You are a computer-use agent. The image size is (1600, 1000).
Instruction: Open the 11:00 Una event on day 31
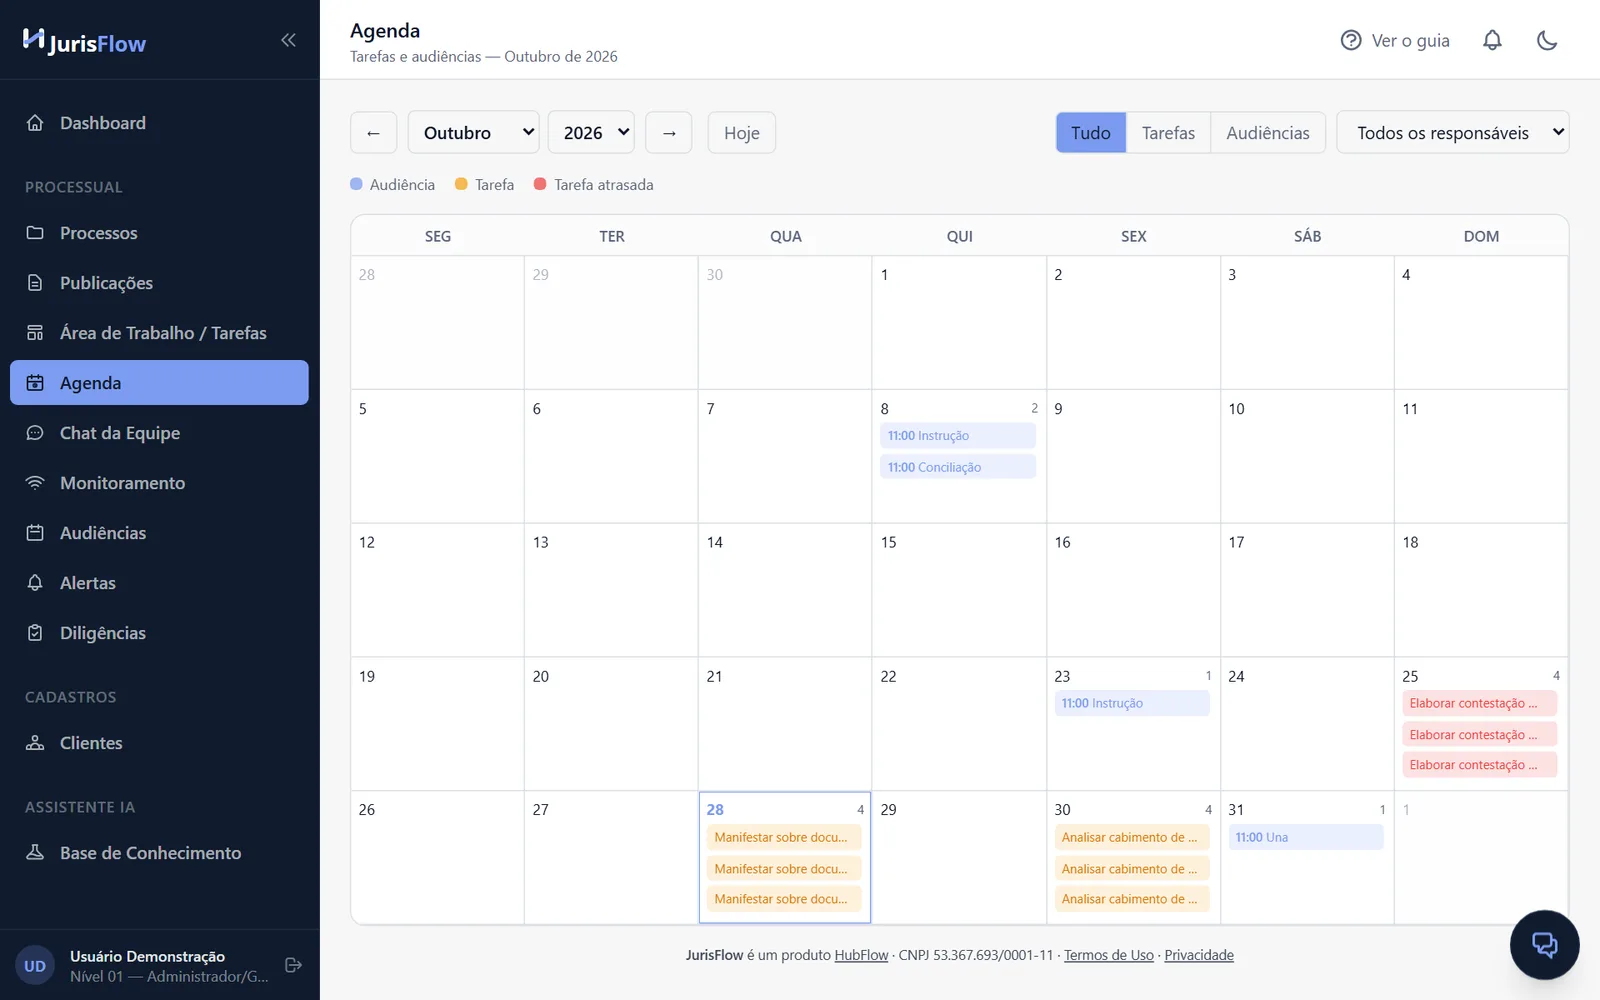(x=1306, y=837)
